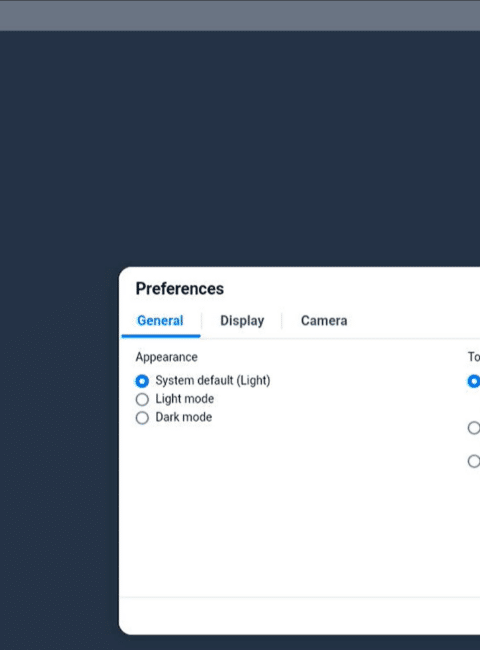Screen dimensions: 480x650
Task: Click the 'System default (Light)' label text
Action: [213, 381]
